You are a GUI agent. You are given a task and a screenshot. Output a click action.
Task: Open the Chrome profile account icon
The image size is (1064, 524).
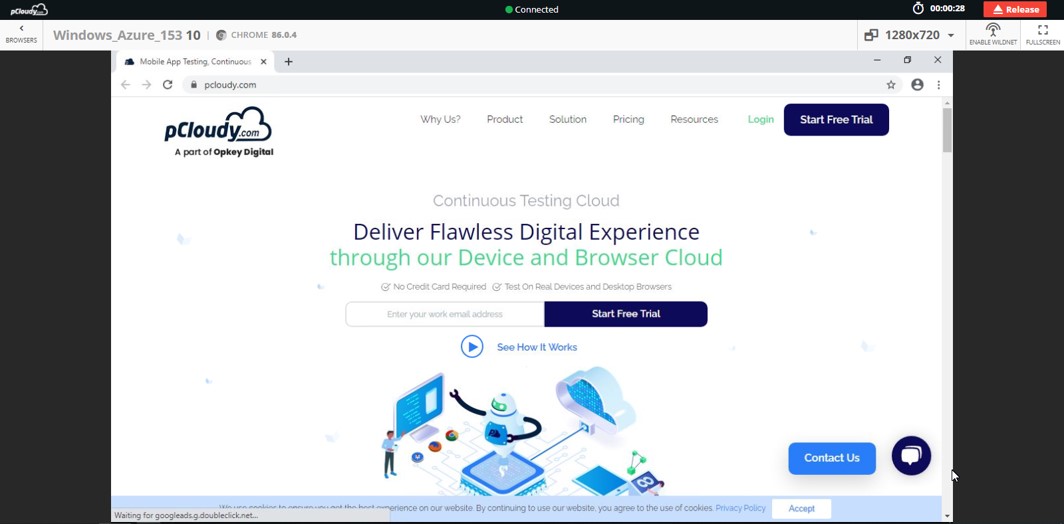pos(917,85)
